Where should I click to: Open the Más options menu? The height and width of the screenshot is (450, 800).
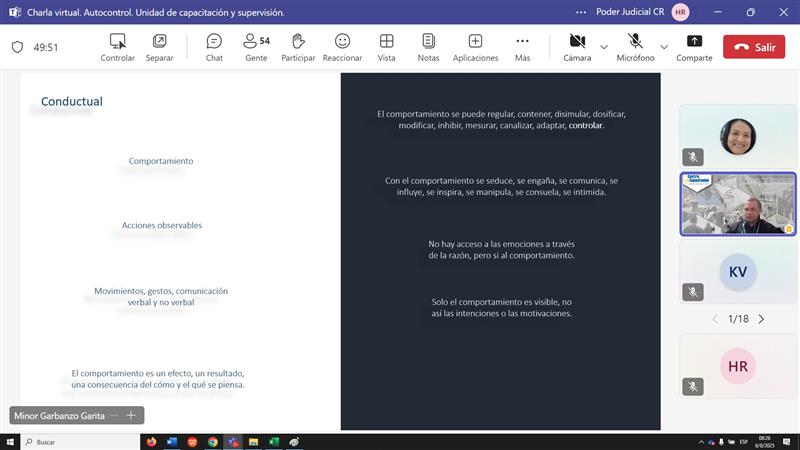pos(522,47)
